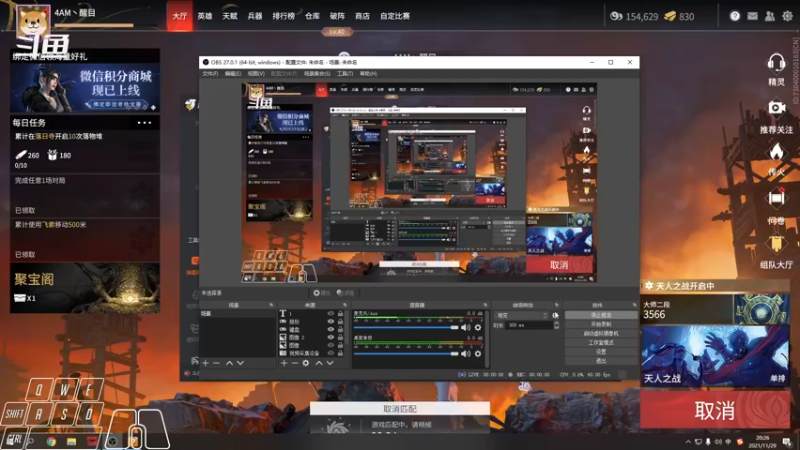Open source properties gear in OBS sources toolbar
The height and width of the screenshot is (450, 800).
pos(306,363)
